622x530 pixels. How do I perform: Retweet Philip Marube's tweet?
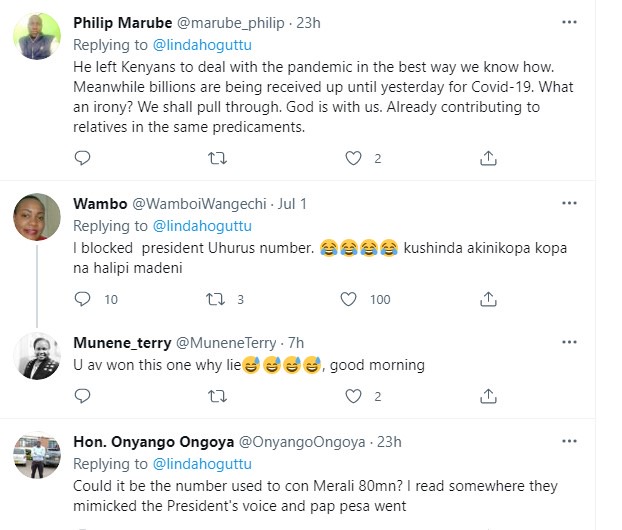click(x=215, y=158)
